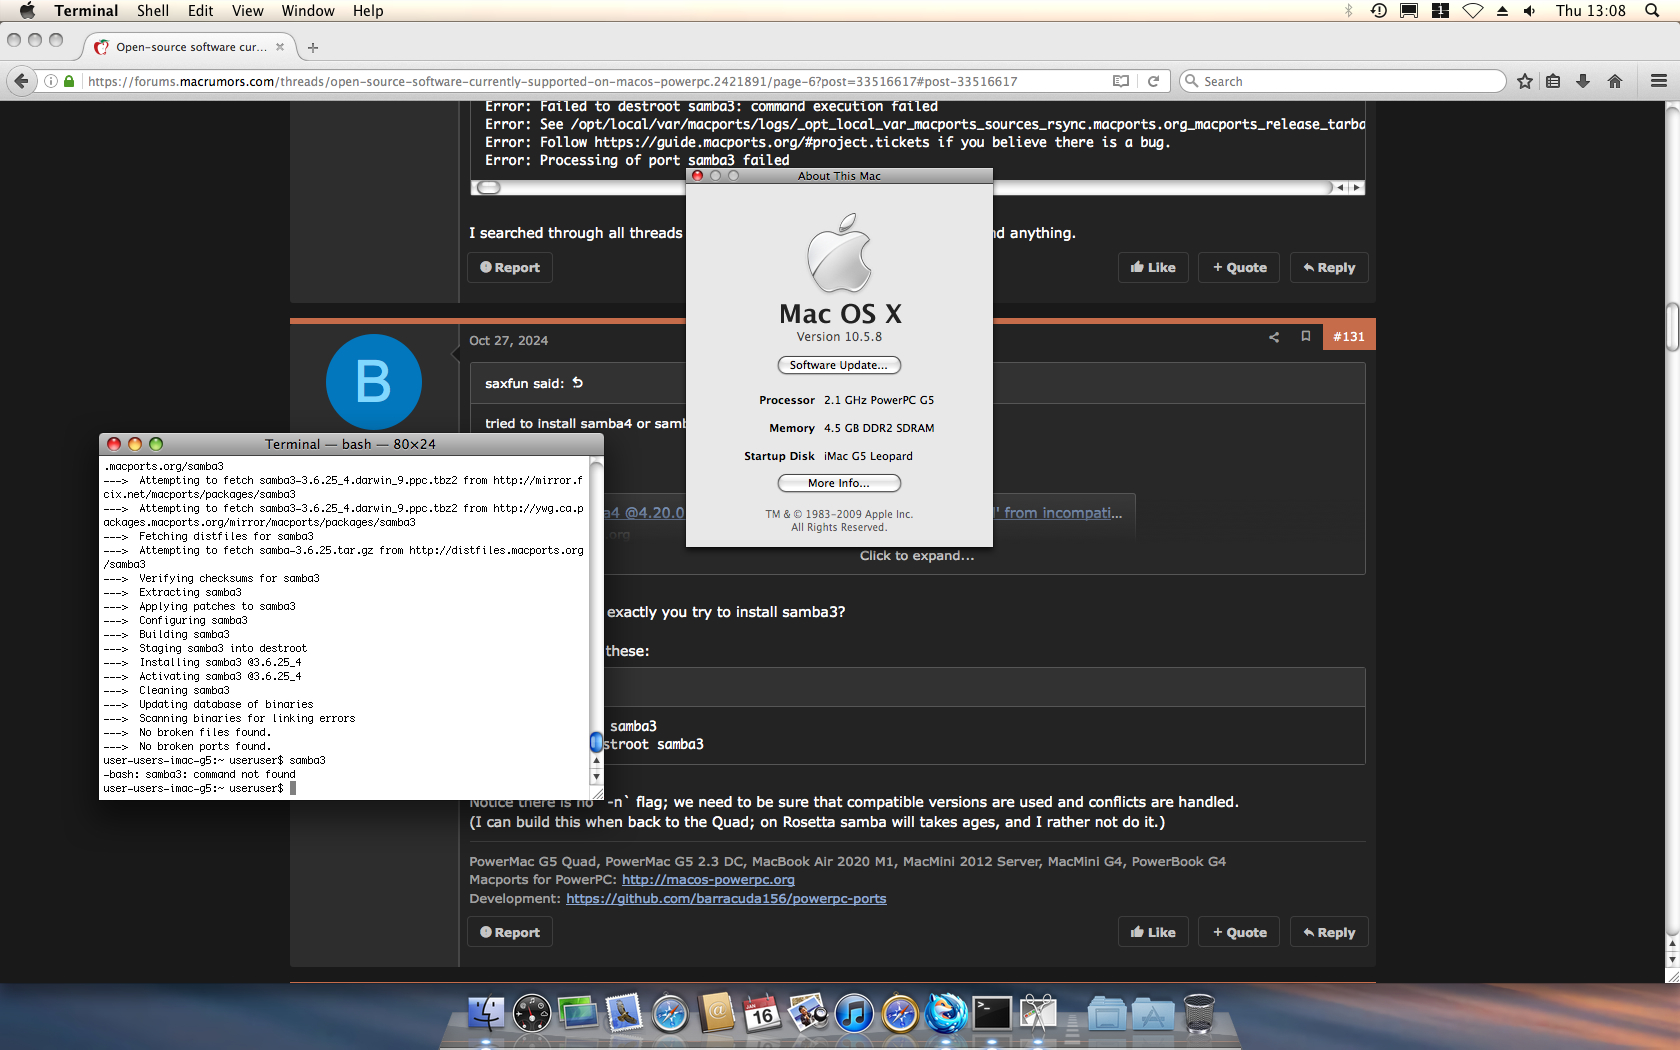Open the menu bar clock Thu 13:08
The height and width of the screenshot is (1050, 1680).
point(1590,11)
